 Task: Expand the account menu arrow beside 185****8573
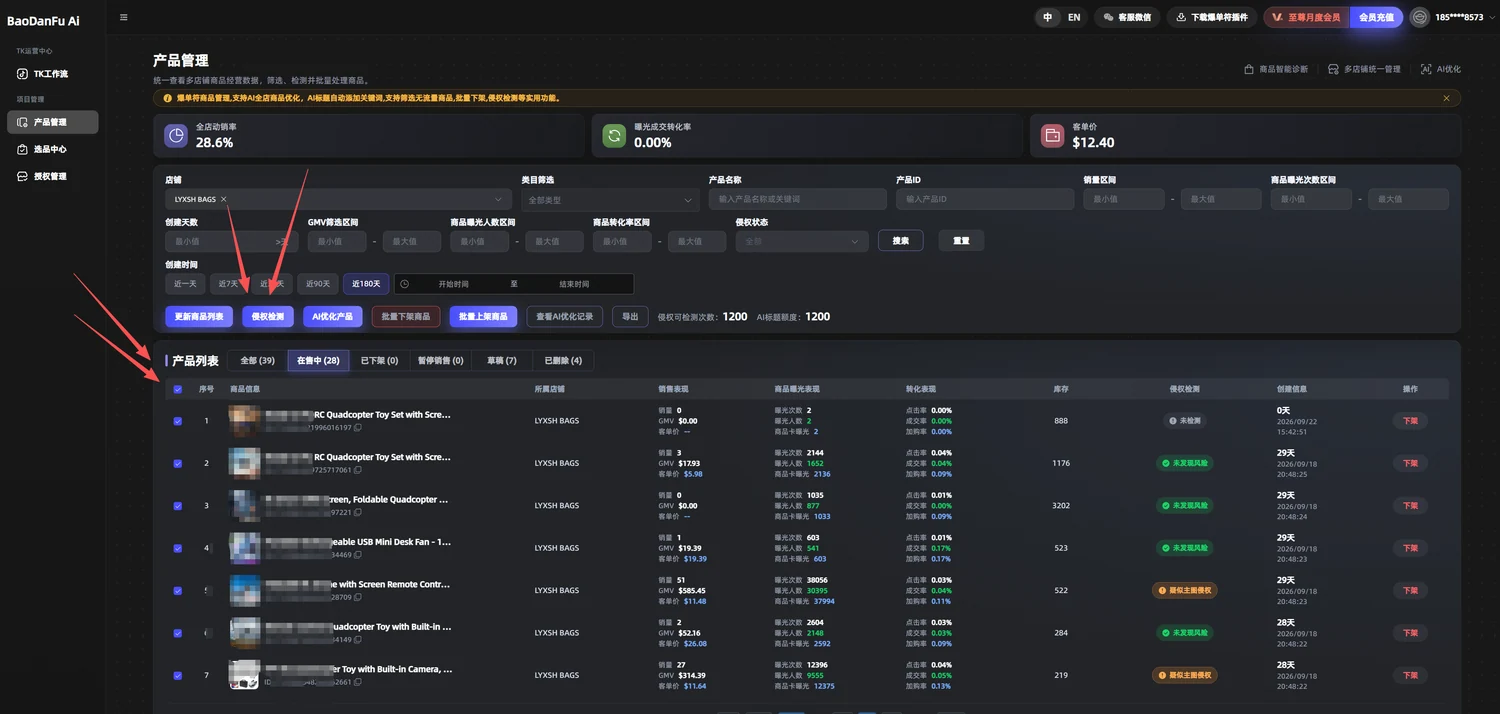click(x=1491, y=17)
